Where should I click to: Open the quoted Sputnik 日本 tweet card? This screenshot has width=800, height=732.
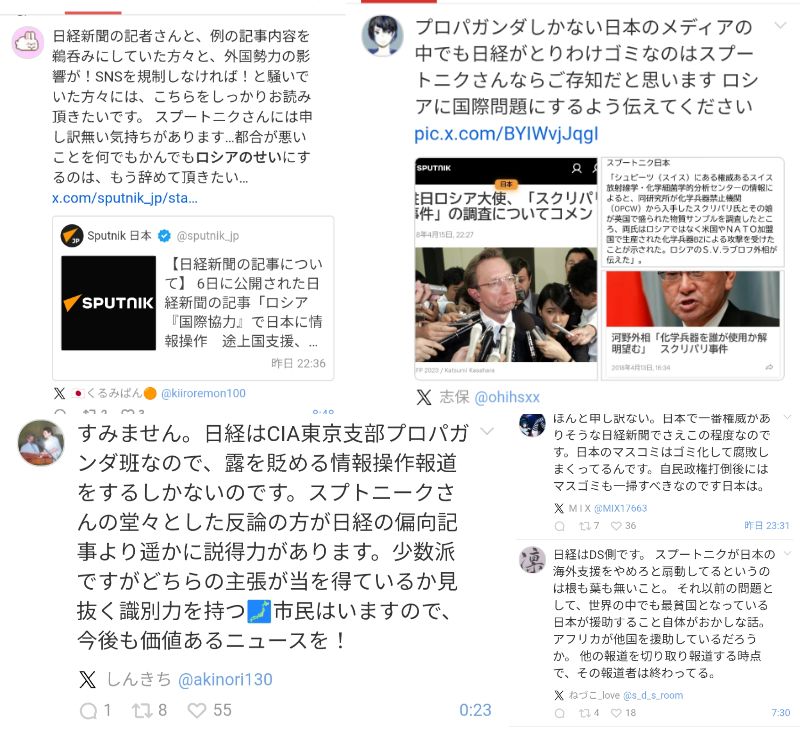(x=193, y=298)
